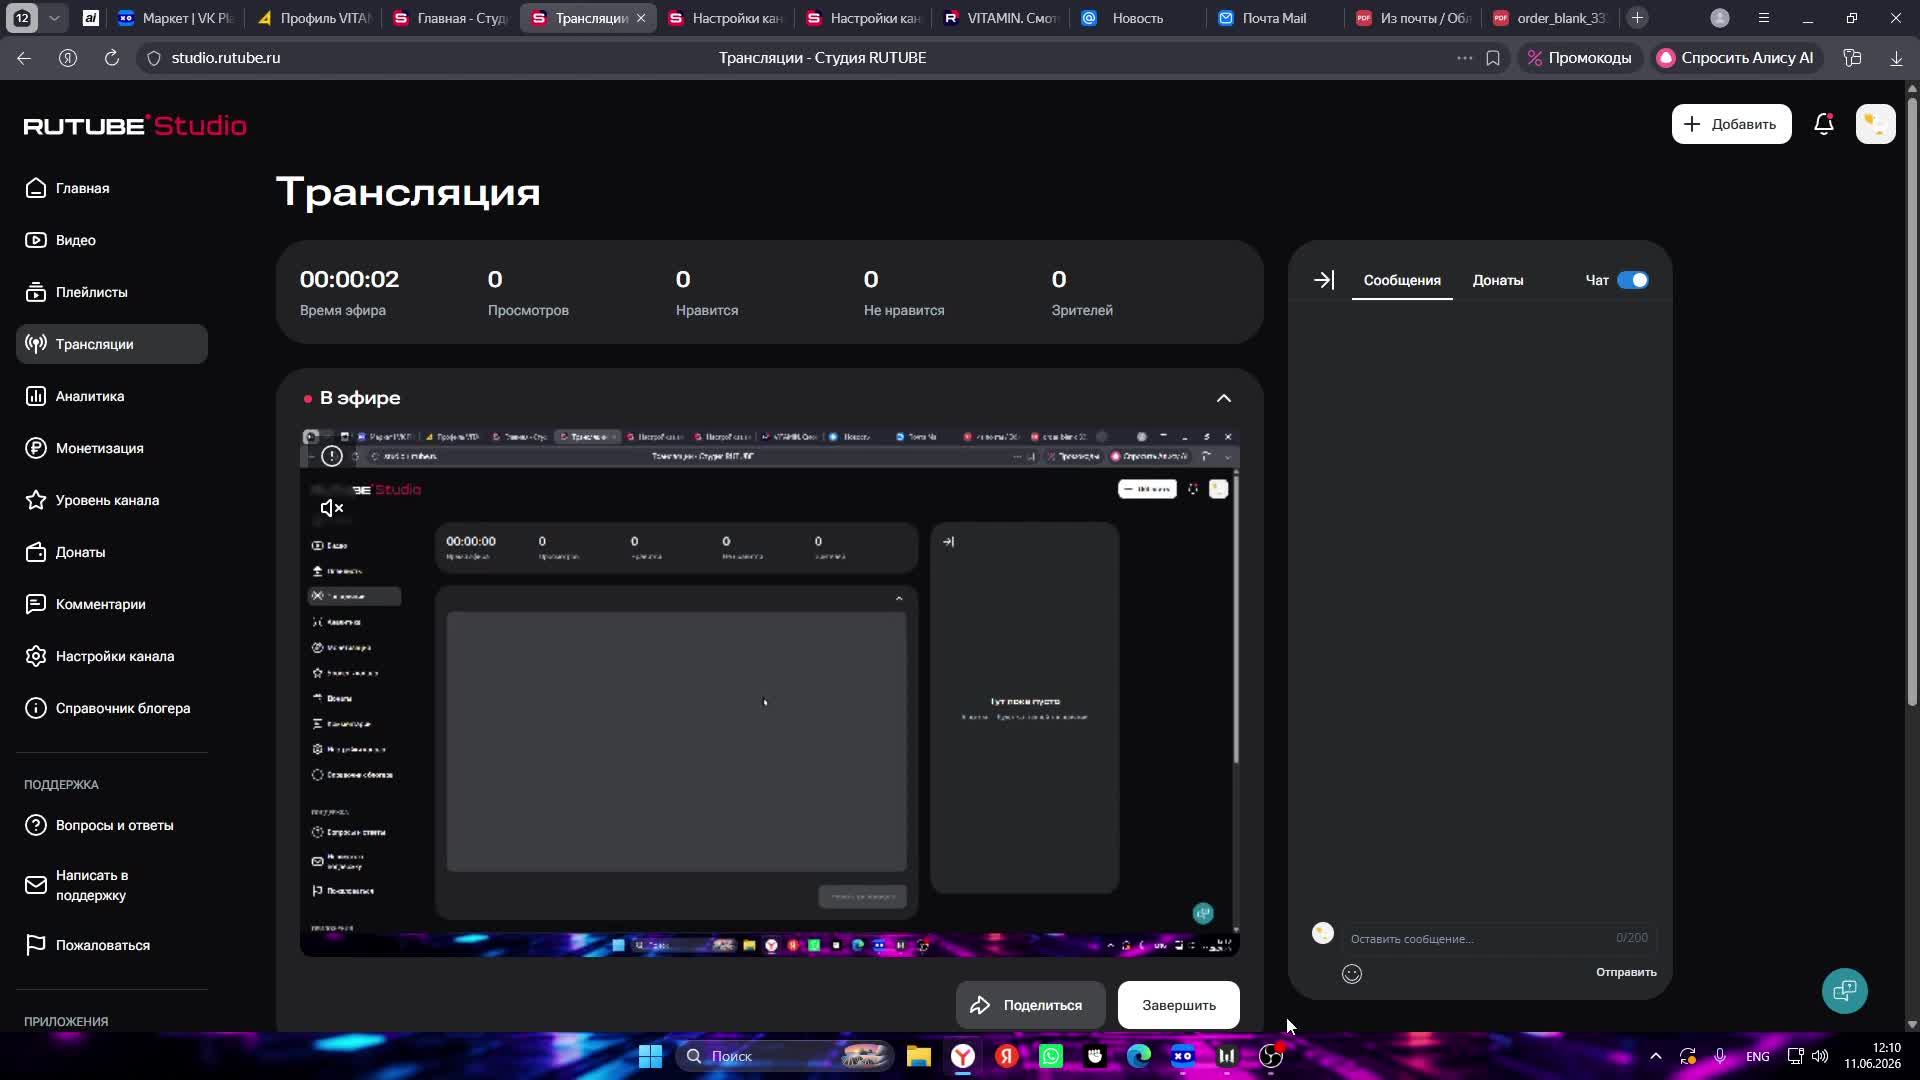
Task: Click the live stream preview video
Action: coord(769,692)
